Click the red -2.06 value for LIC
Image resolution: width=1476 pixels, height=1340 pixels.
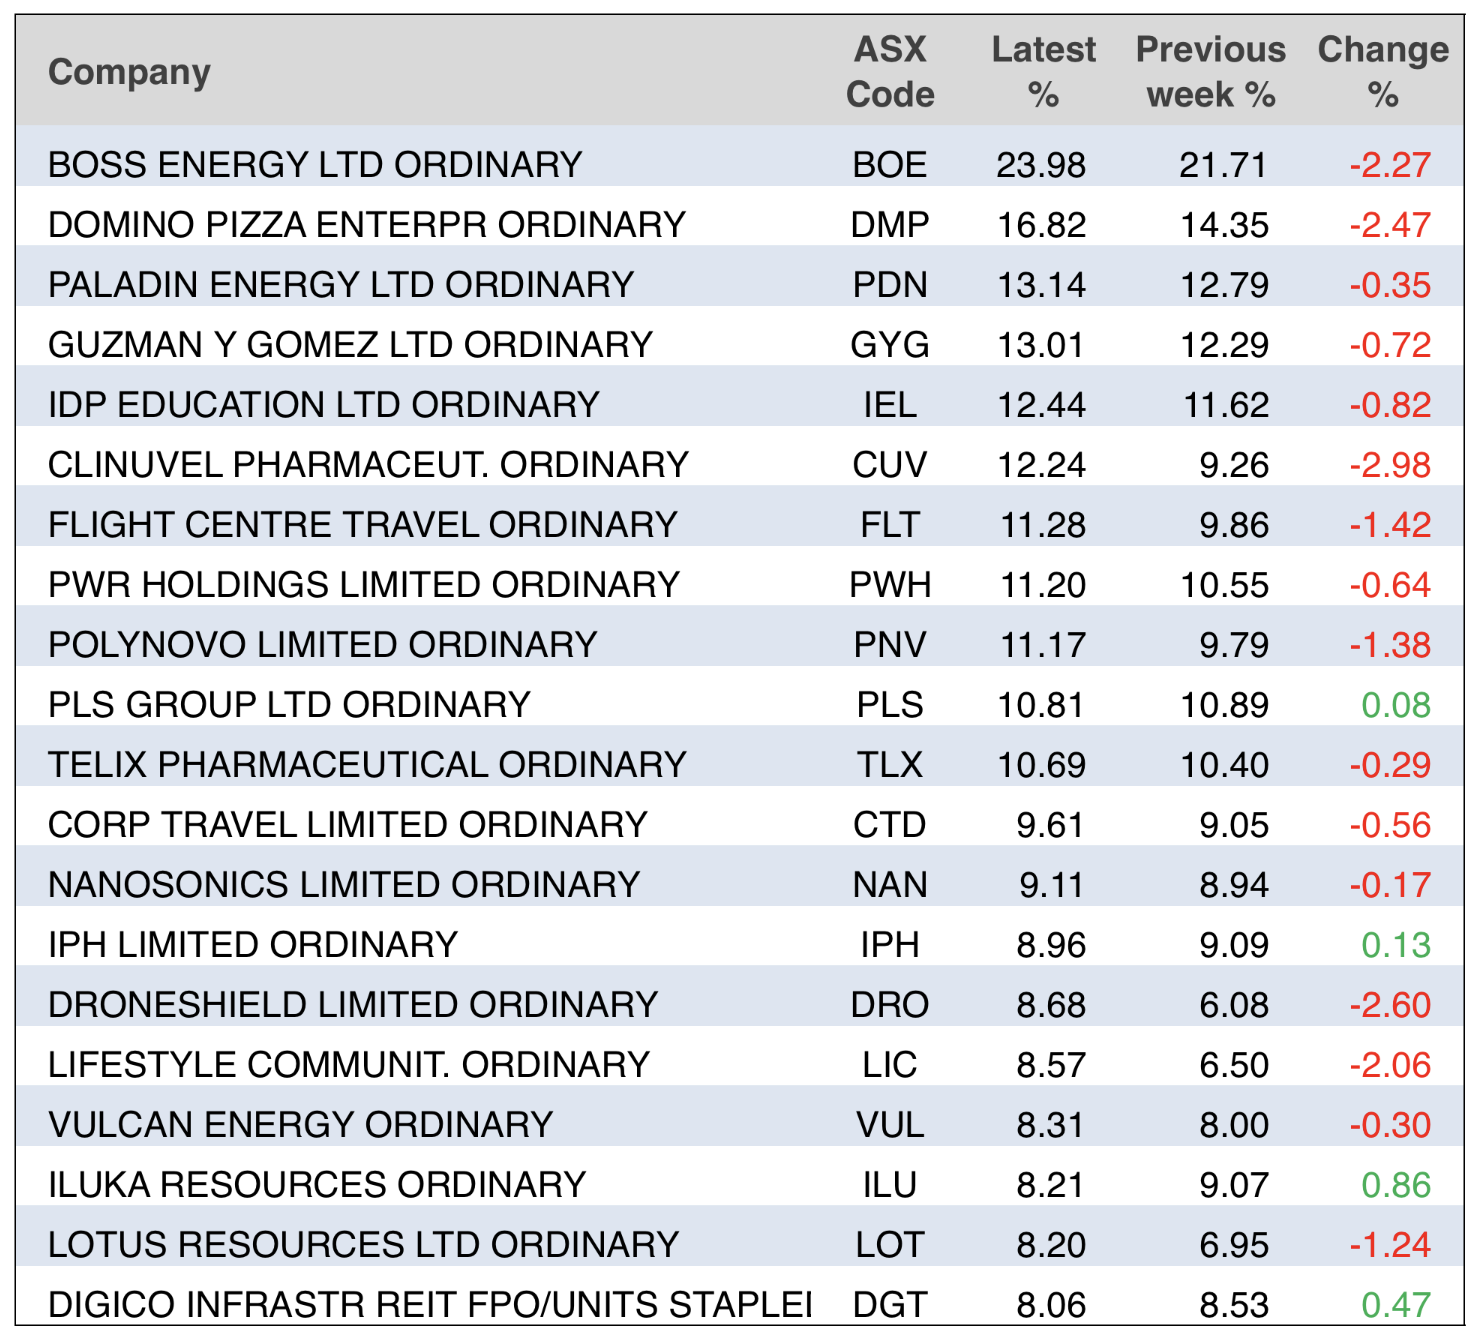click(x=1390, y=1065)
